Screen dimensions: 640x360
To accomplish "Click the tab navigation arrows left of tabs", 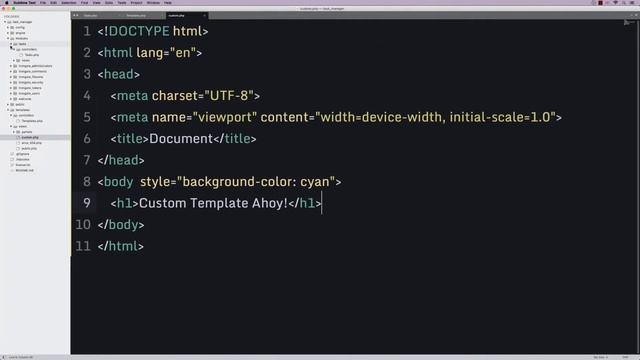I will point(76,16).
